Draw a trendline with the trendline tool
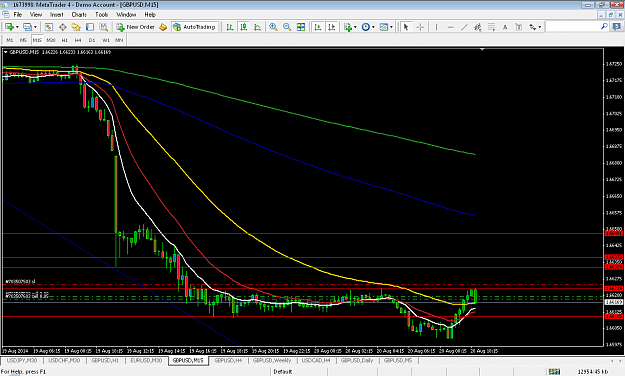625x376 pixels. (464, 27)
